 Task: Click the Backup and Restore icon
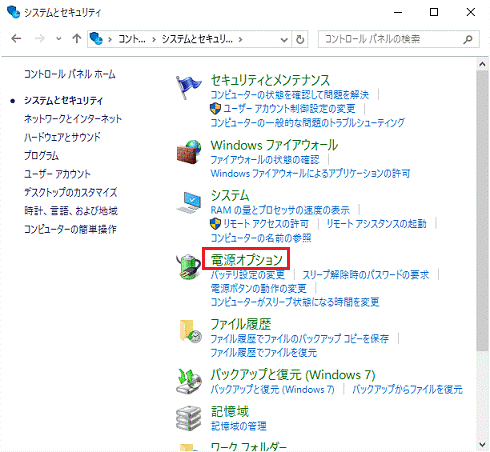coord(189,381)
